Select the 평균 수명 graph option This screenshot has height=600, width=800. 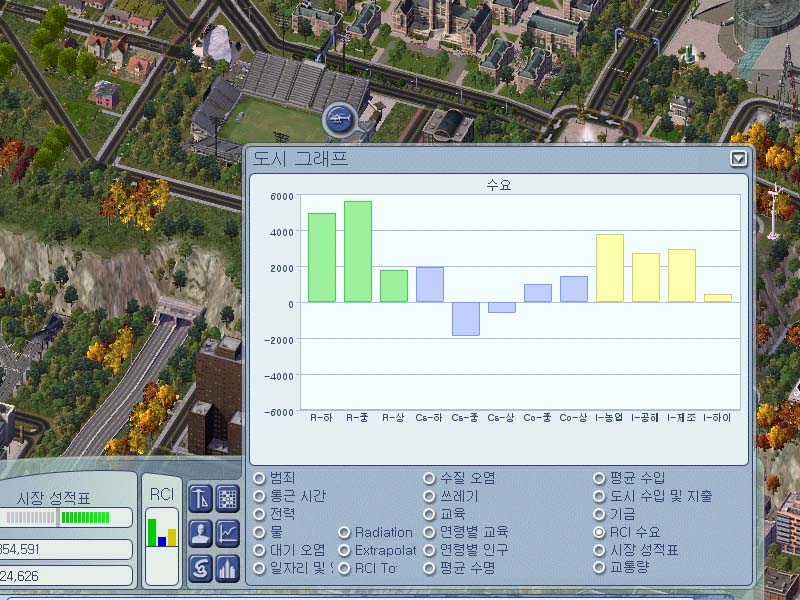(429, 568)
